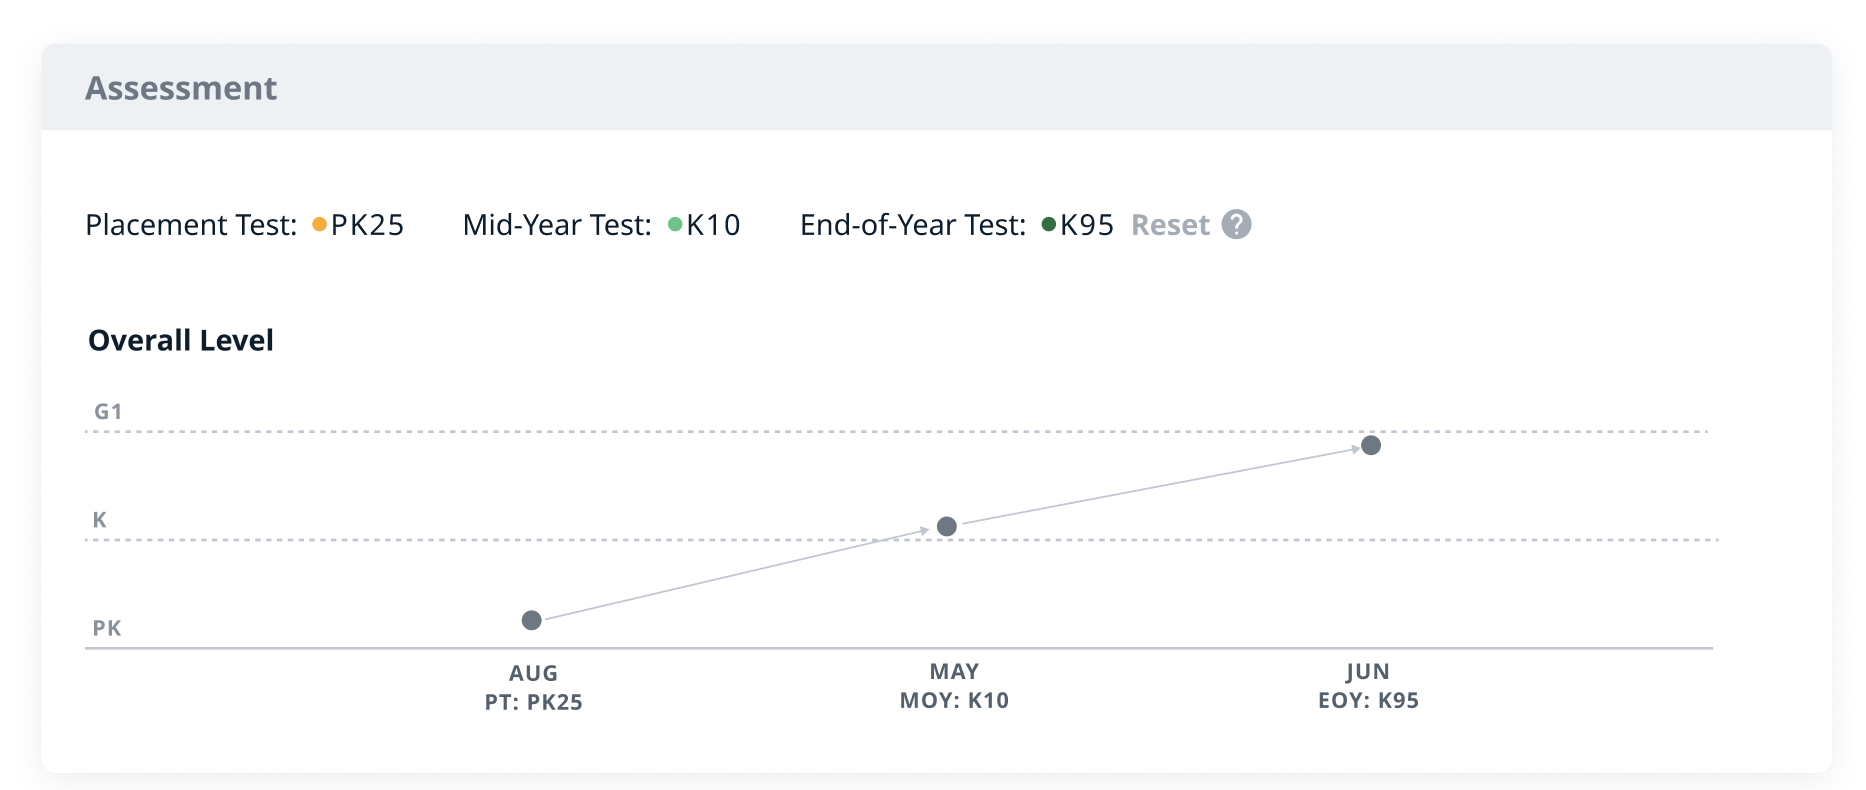Select the June data point on chart
Screen dimensions: 1866x790
click(x=1371, y=445)
